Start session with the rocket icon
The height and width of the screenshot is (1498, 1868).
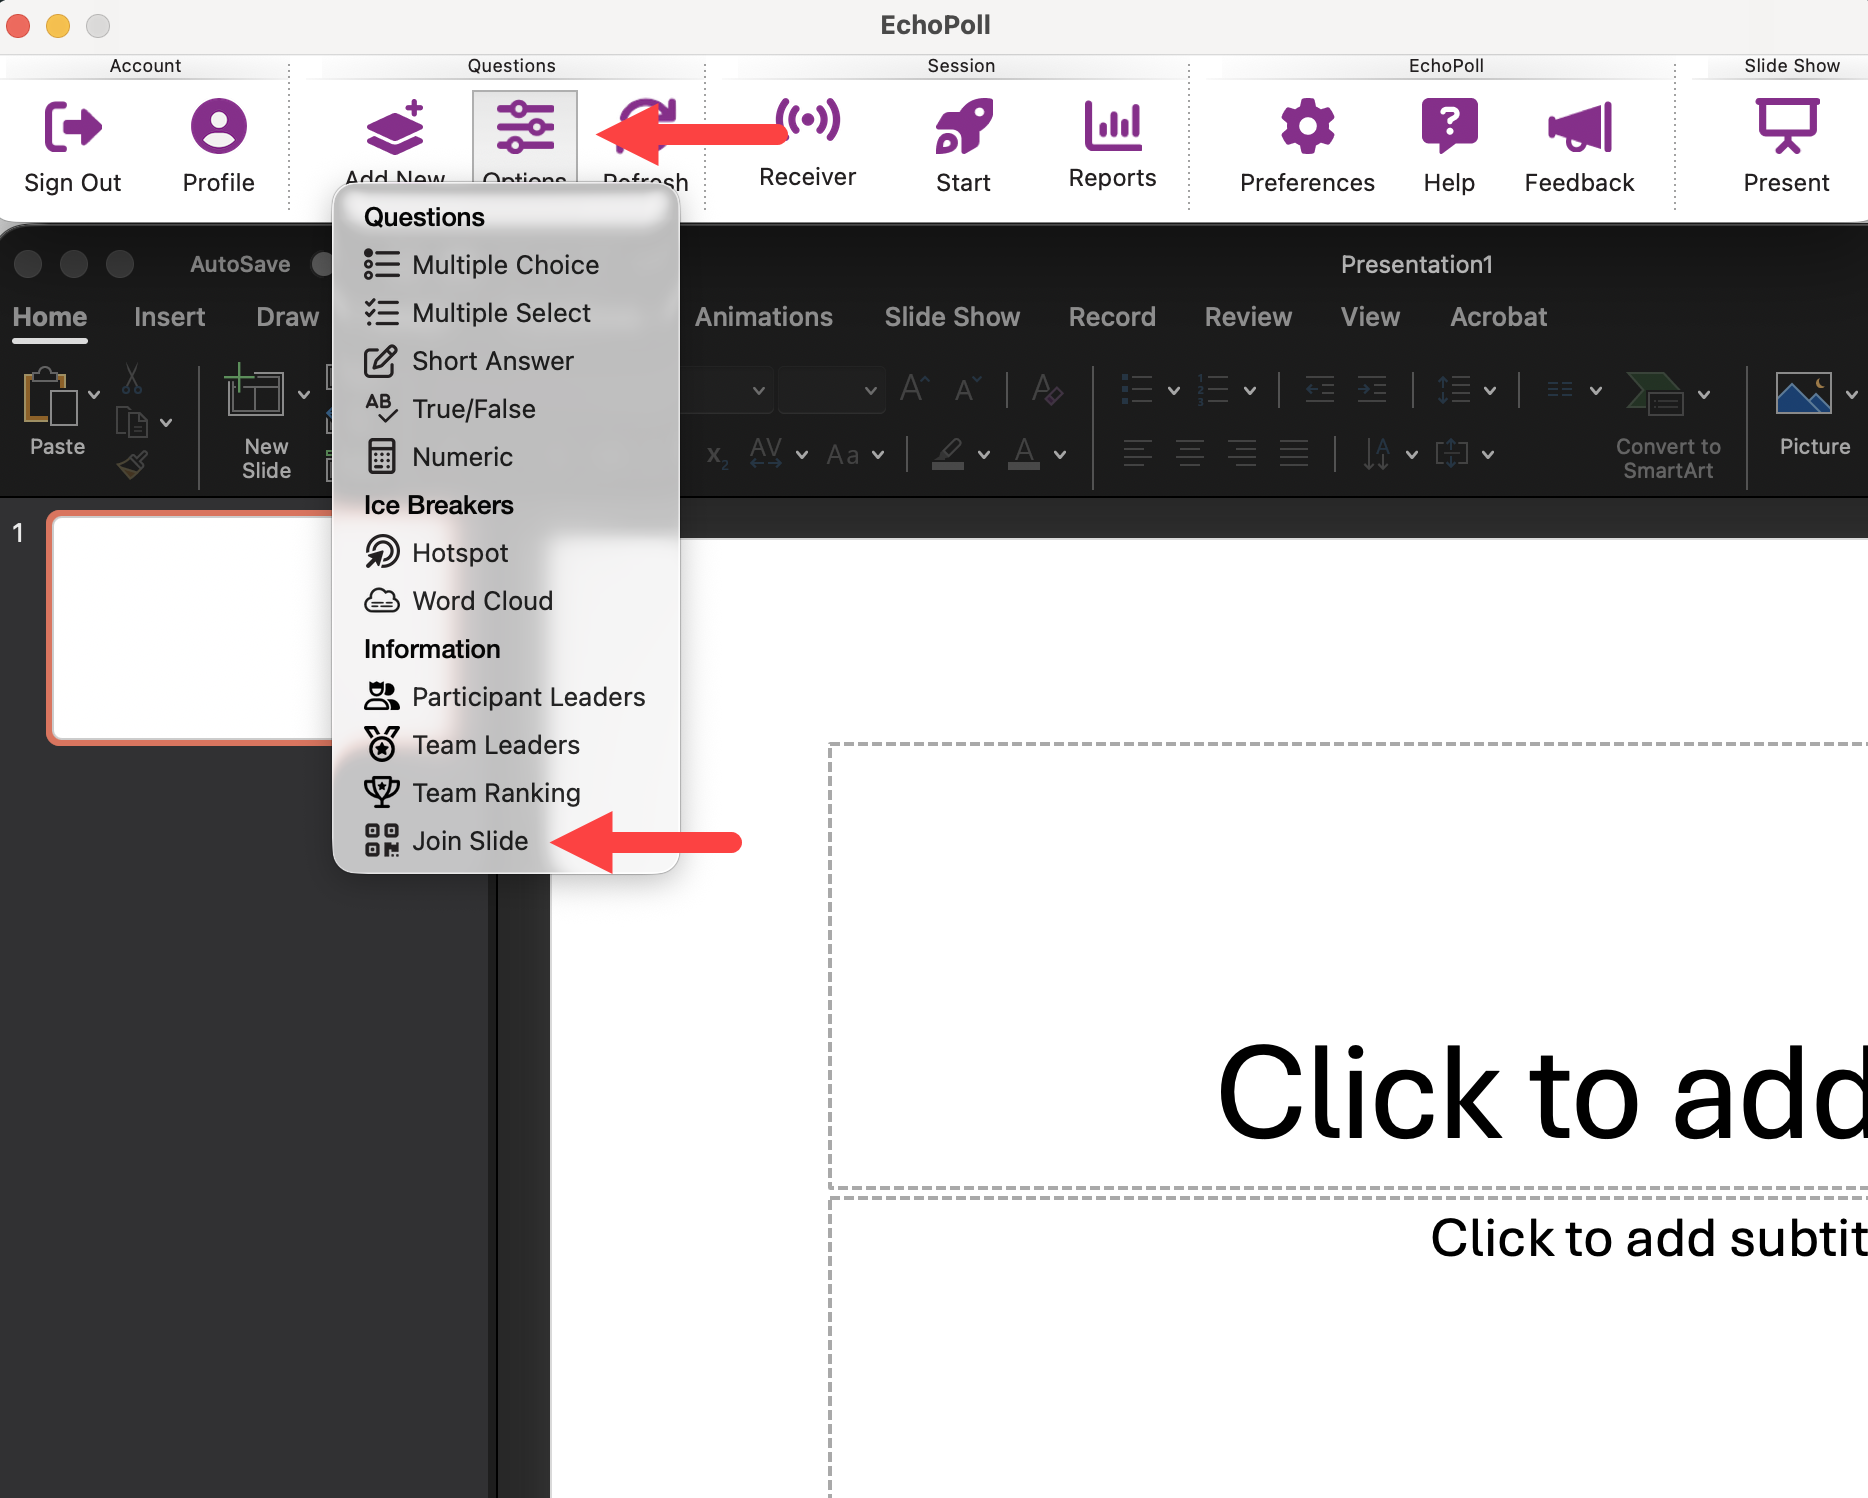(964, 126)
